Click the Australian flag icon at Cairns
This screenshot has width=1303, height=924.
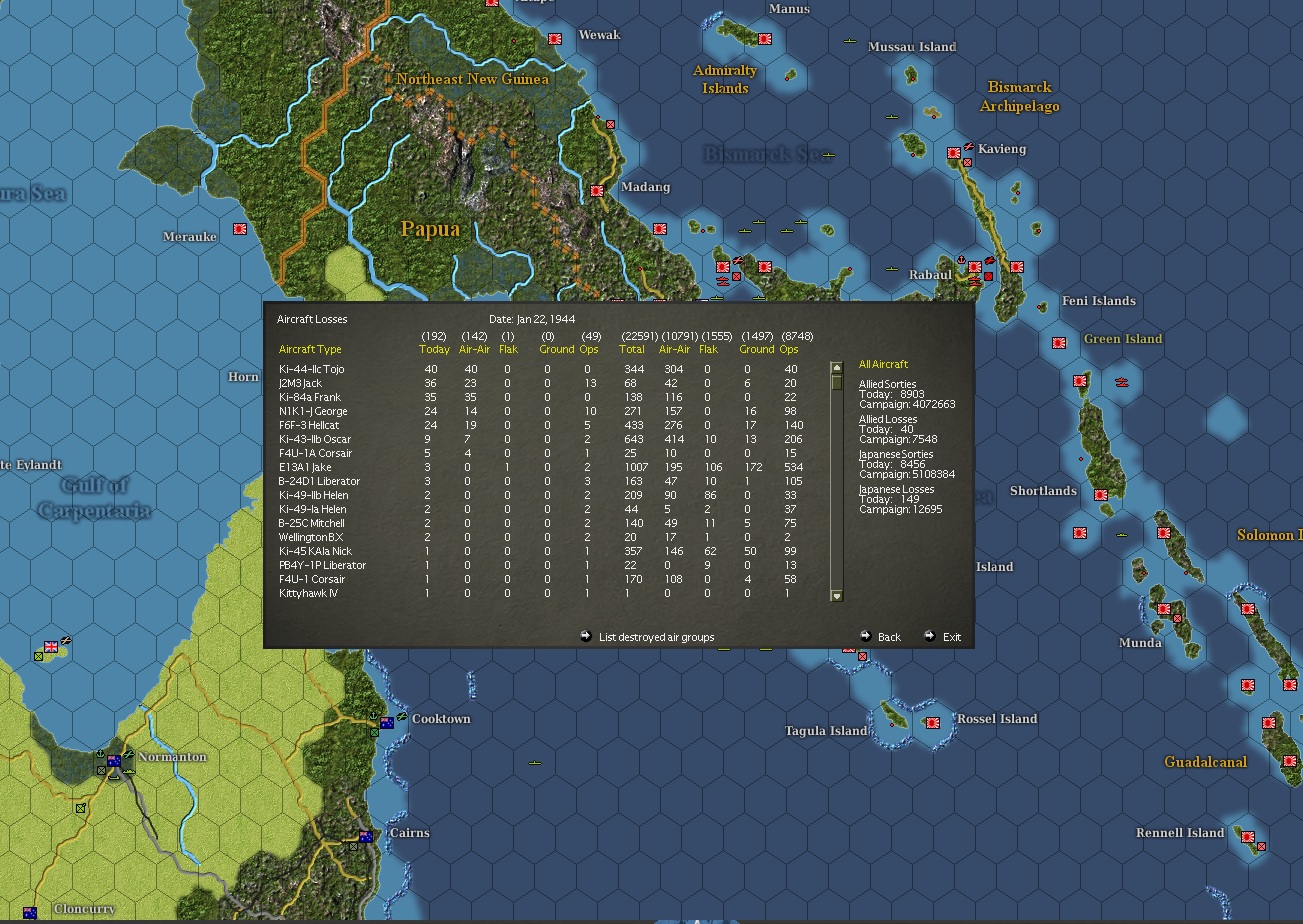pos(366,836)
